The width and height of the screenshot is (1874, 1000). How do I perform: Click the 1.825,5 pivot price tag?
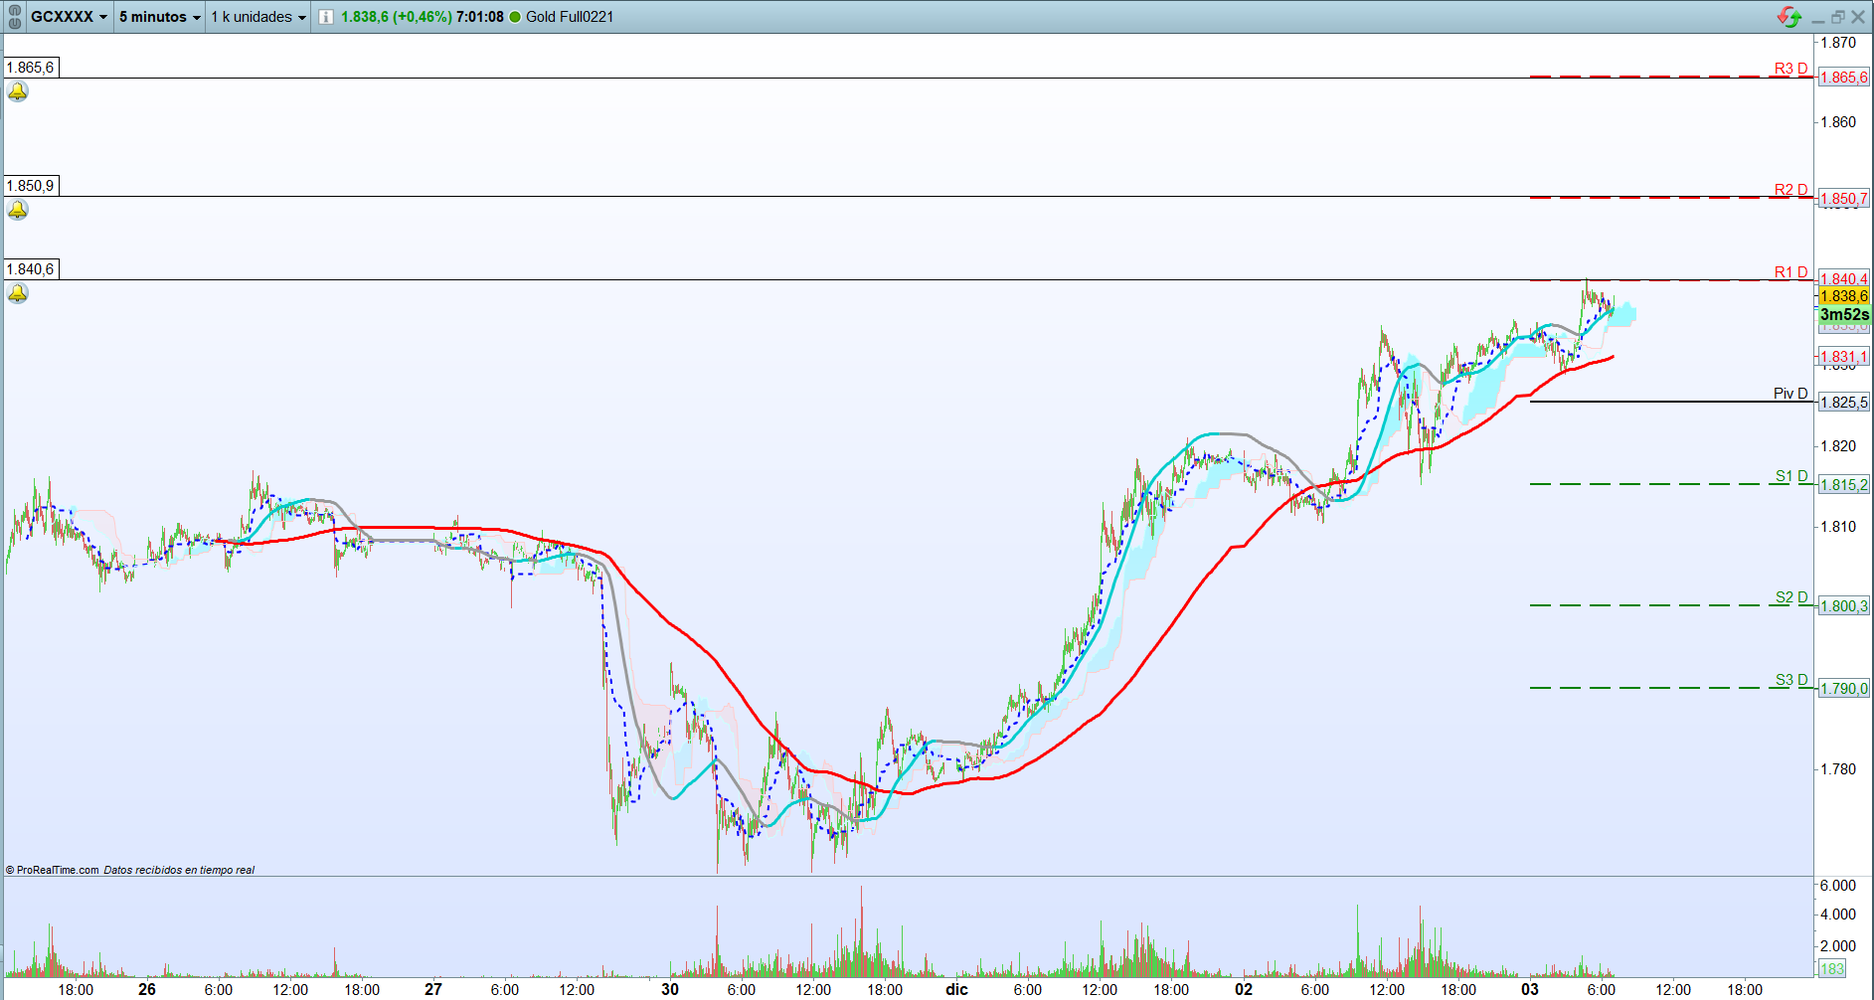[x=1844, y=402]
